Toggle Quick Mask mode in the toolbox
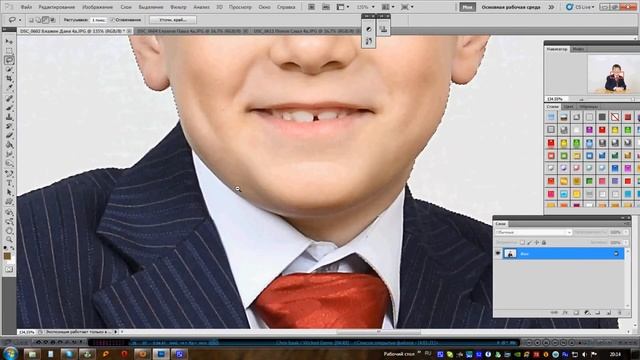Viewport: 640px width, 360px height. pyautogui.click(x=9, y=269)
